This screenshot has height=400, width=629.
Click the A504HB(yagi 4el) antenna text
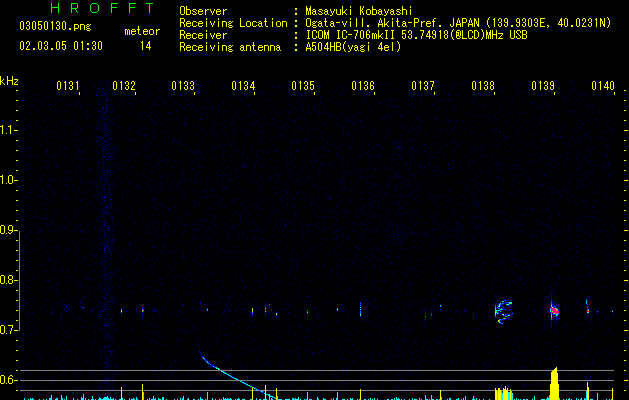(353, 47)
